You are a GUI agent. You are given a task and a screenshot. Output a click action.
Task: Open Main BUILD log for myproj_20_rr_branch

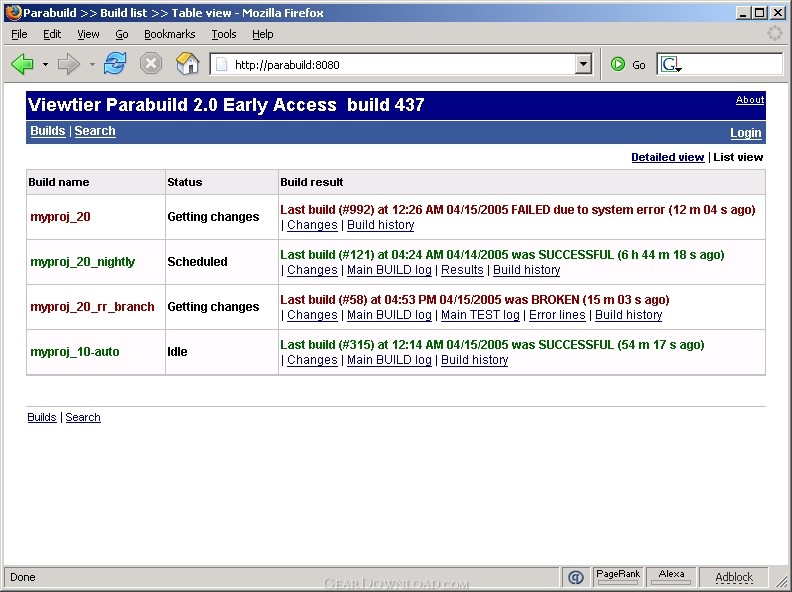(389, 315)
